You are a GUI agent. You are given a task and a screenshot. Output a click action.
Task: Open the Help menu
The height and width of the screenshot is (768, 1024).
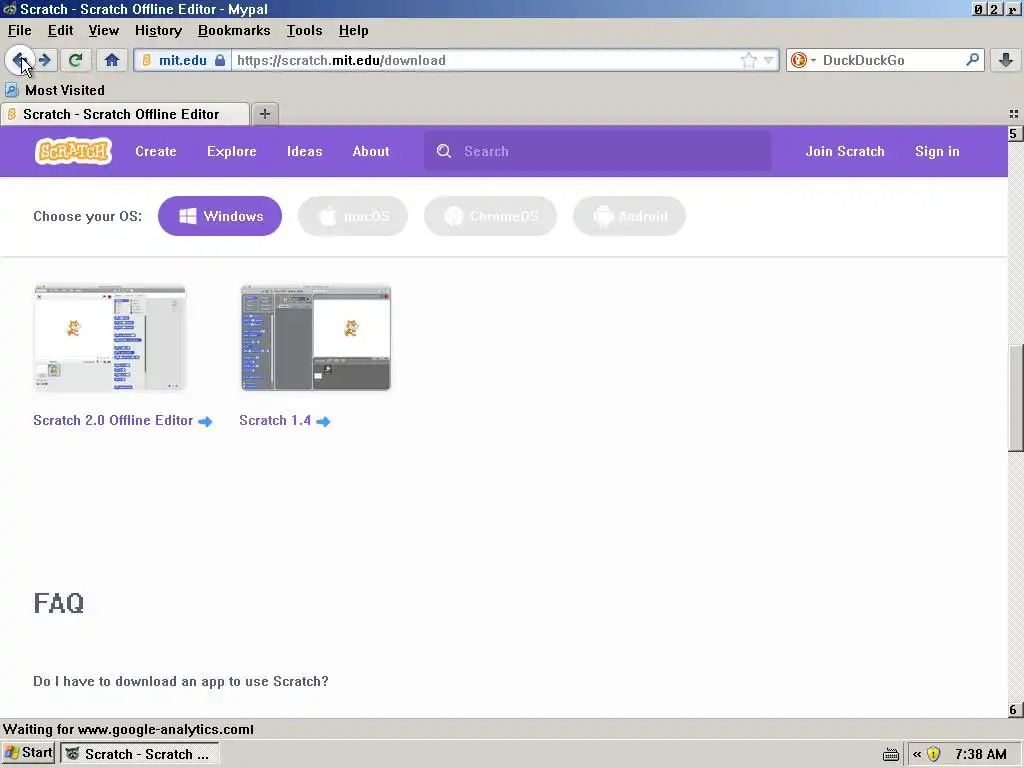point(353,30)
